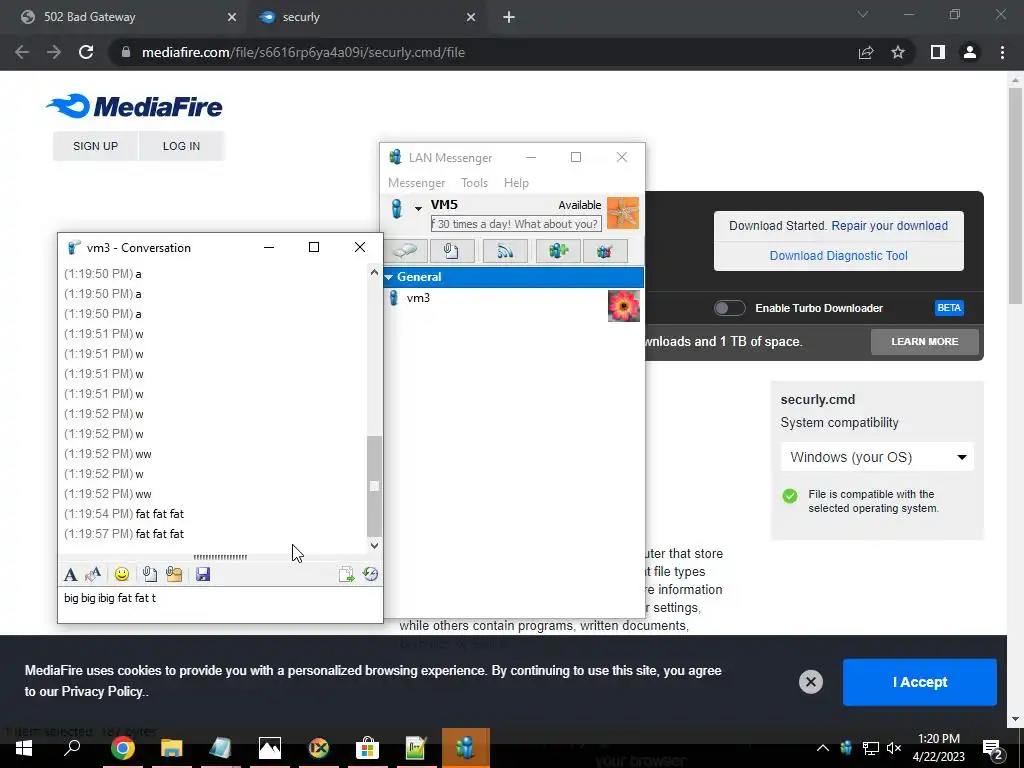Click the public chat icon in LAN Messenger
Screen dimensions: 1024x768
(x=605, y=251)
